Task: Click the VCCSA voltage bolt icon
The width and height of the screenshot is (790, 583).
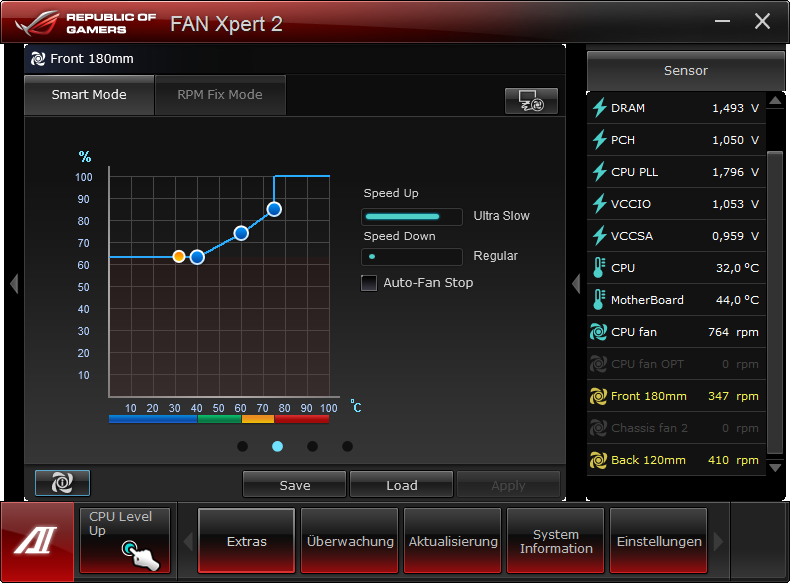Action: (600, 236)
